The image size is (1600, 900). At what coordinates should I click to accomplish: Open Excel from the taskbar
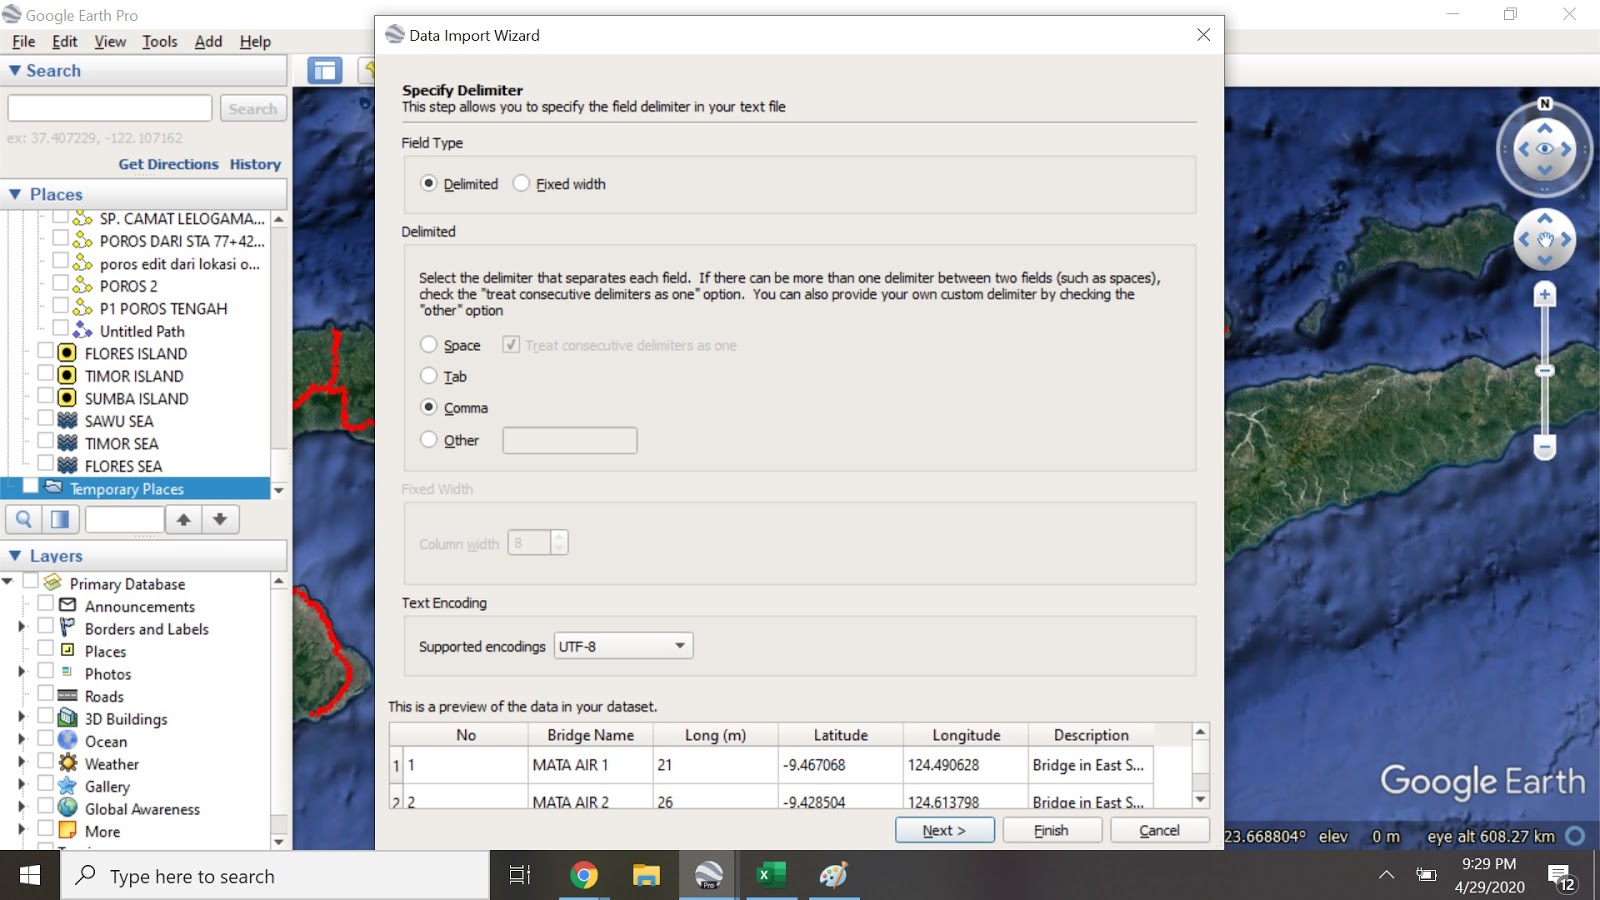tap(771, 875)
